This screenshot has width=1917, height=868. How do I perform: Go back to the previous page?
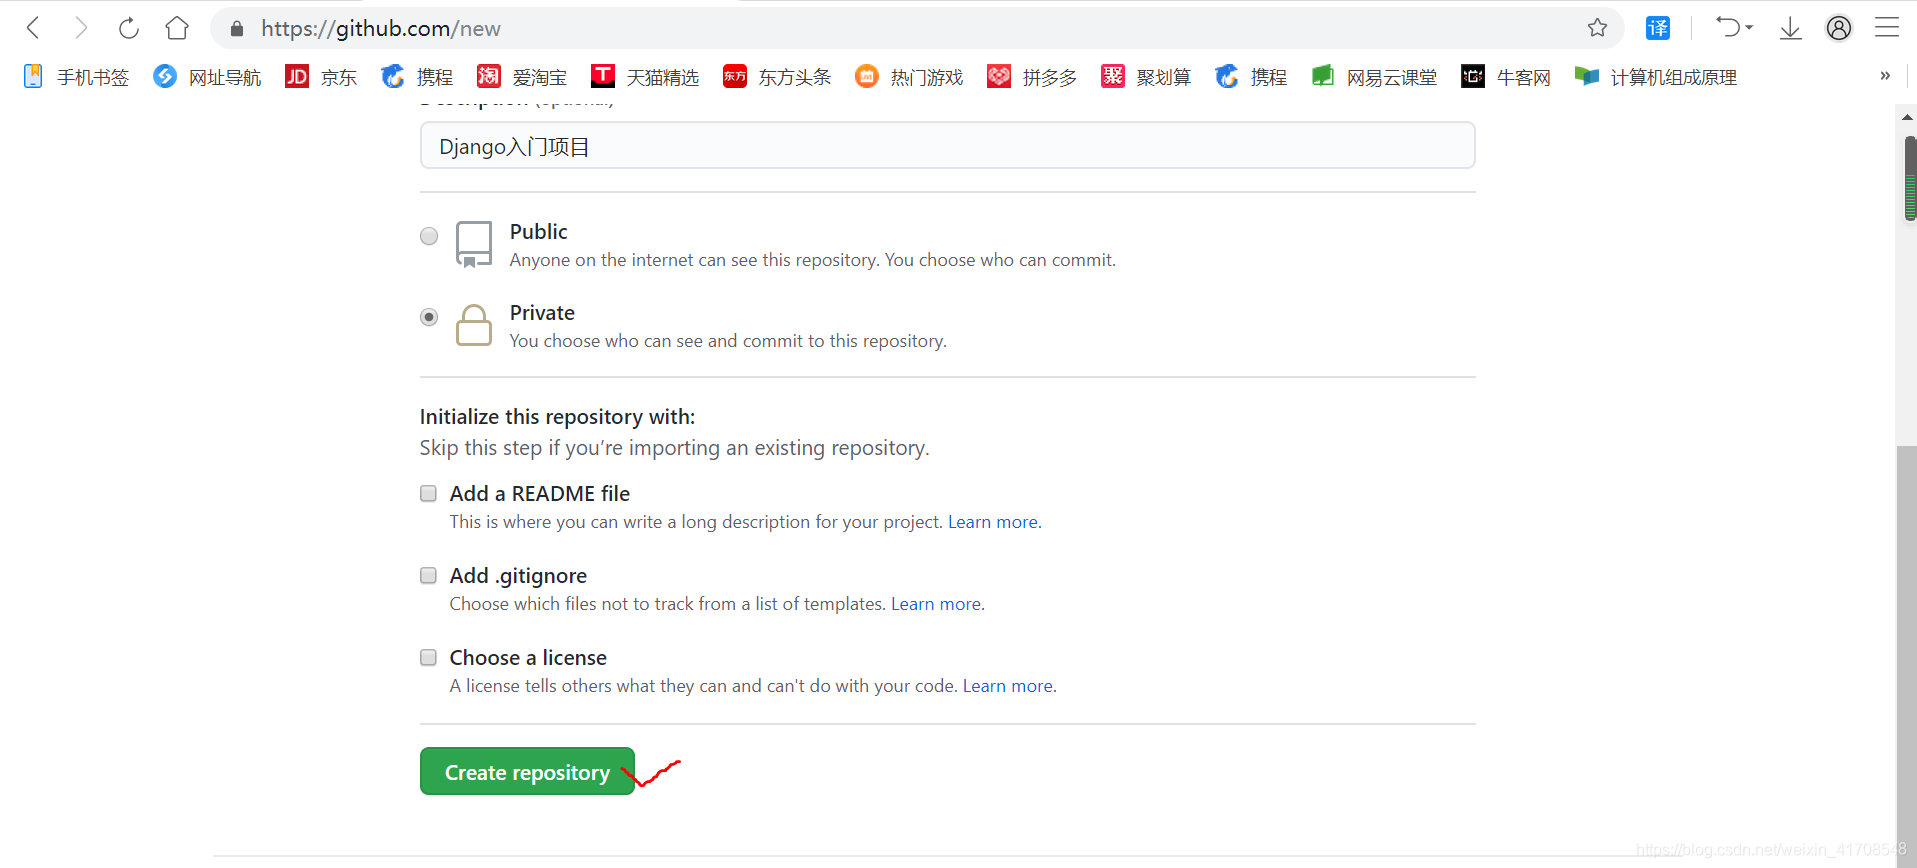[33, 28]
